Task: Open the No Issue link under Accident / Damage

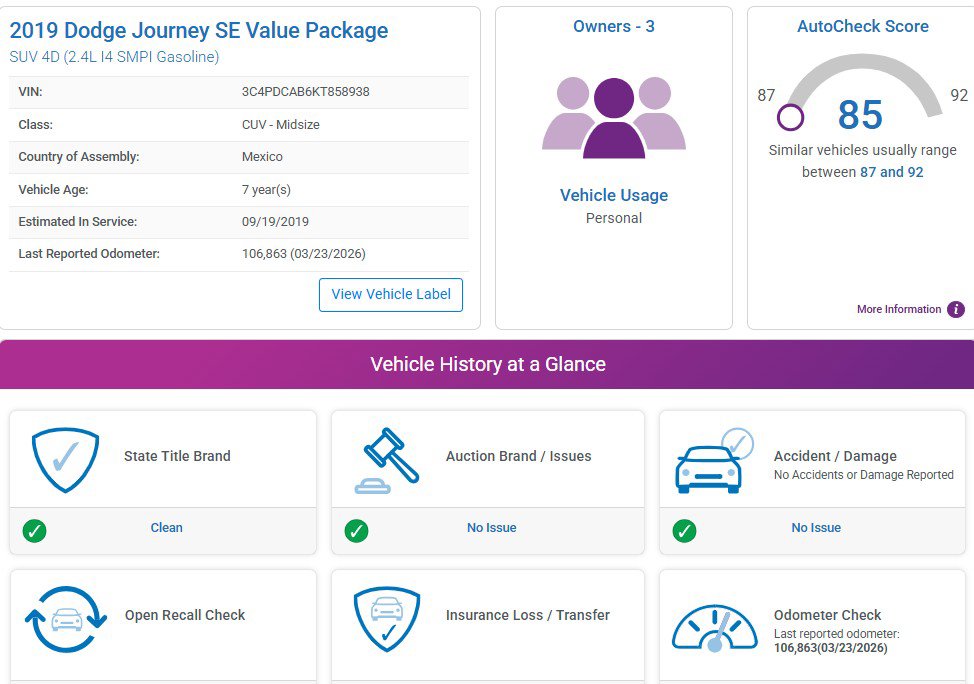Action: (816, 527)
